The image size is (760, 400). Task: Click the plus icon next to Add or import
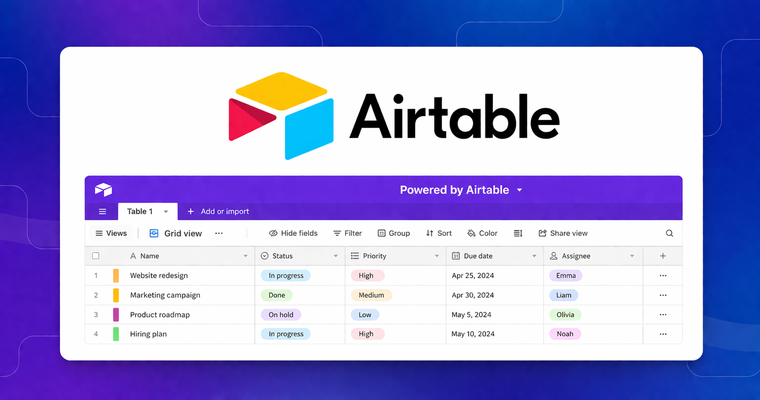190,211
